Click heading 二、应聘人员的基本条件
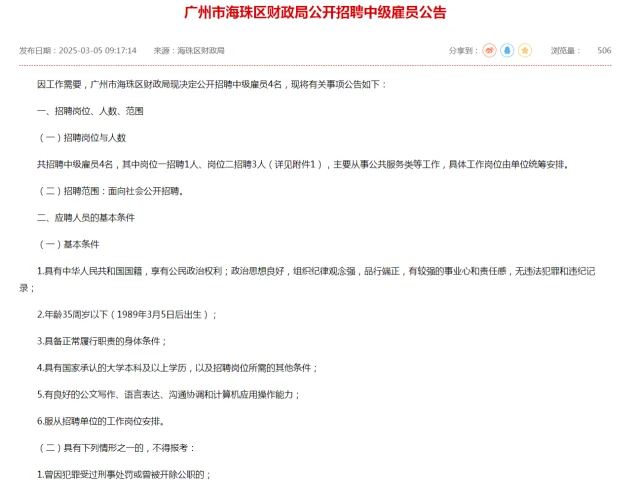The image size is (640, 487). point(86,218)
